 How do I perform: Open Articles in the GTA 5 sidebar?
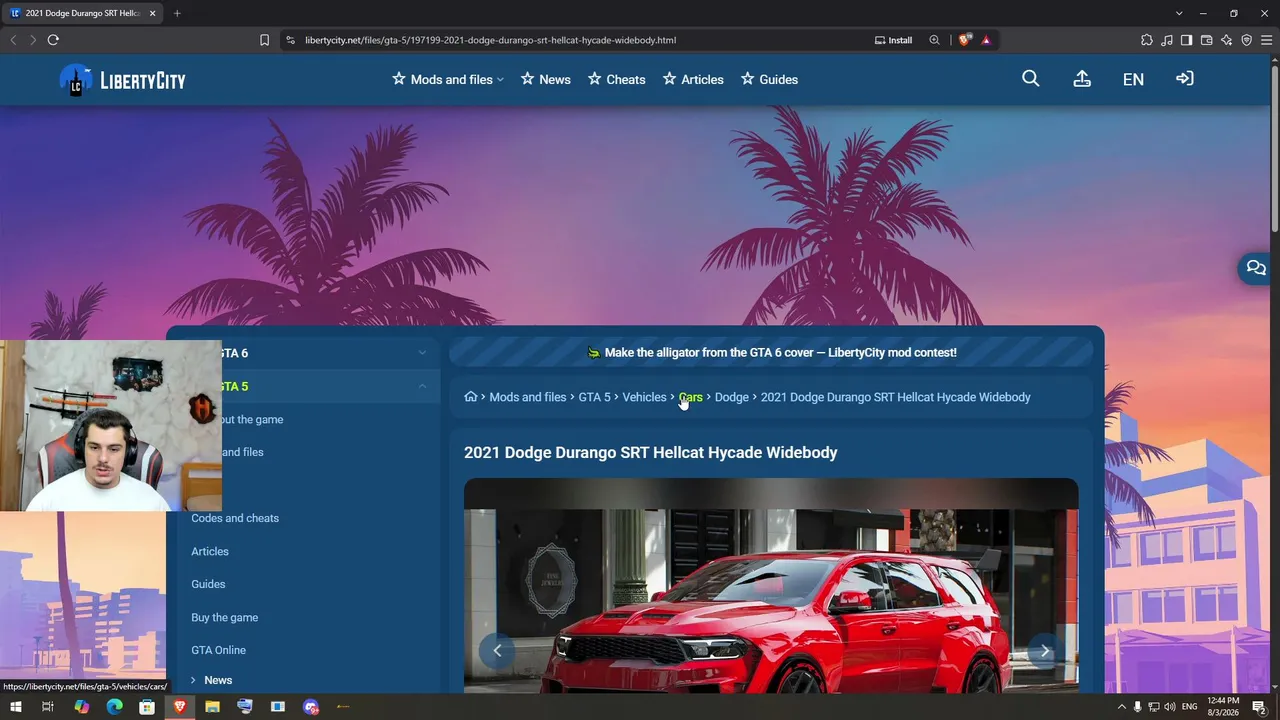(210, 551)
